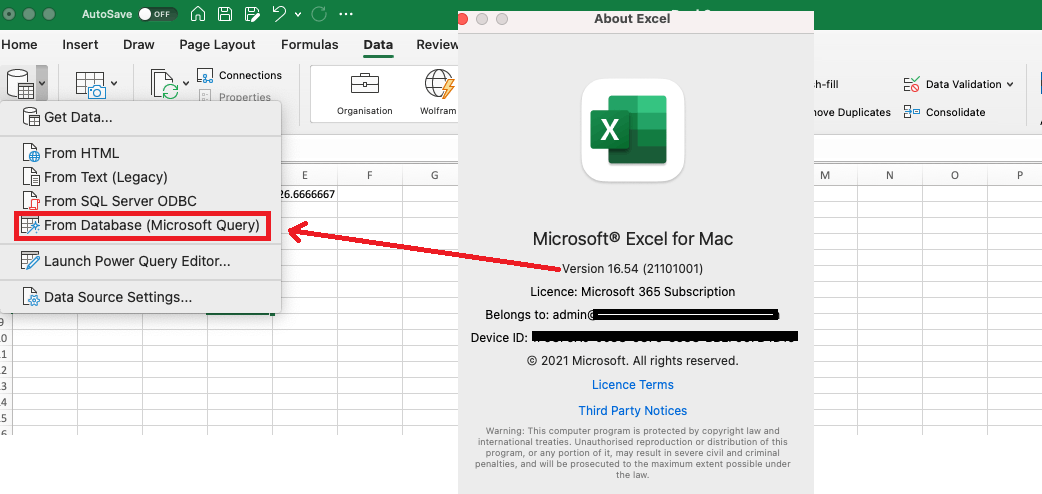Image resolution: width=1042 pixels, height=494 pixels.
Task: Click the greyed Redo icon
Action: 319,14
